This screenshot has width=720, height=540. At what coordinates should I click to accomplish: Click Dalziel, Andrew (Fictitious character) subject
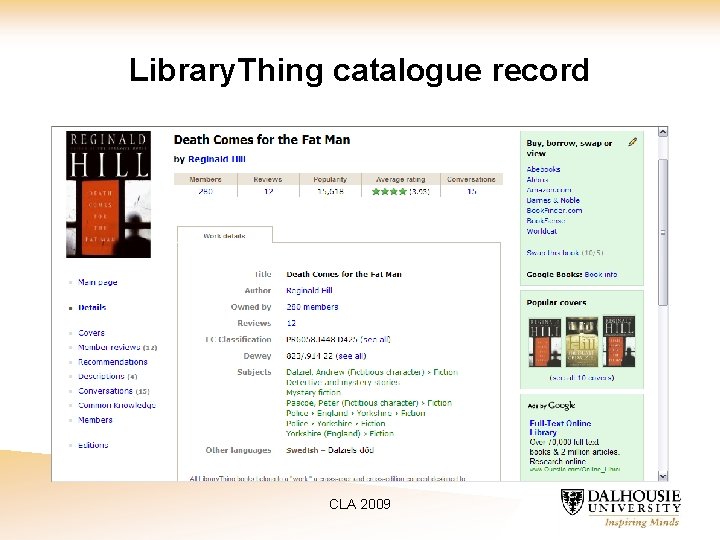pos(372,372)
